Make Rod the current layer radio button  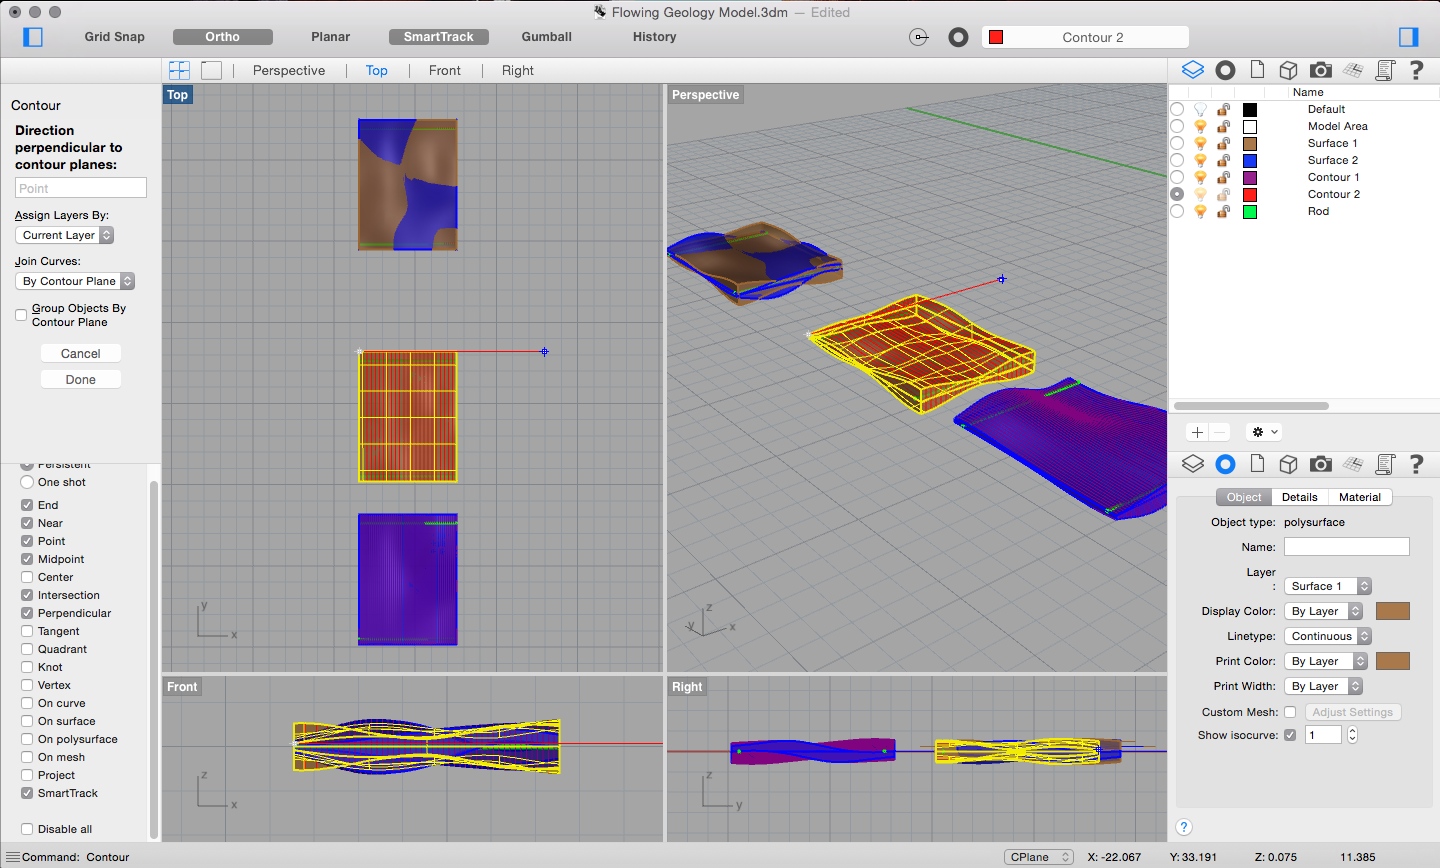[1177, 211]
